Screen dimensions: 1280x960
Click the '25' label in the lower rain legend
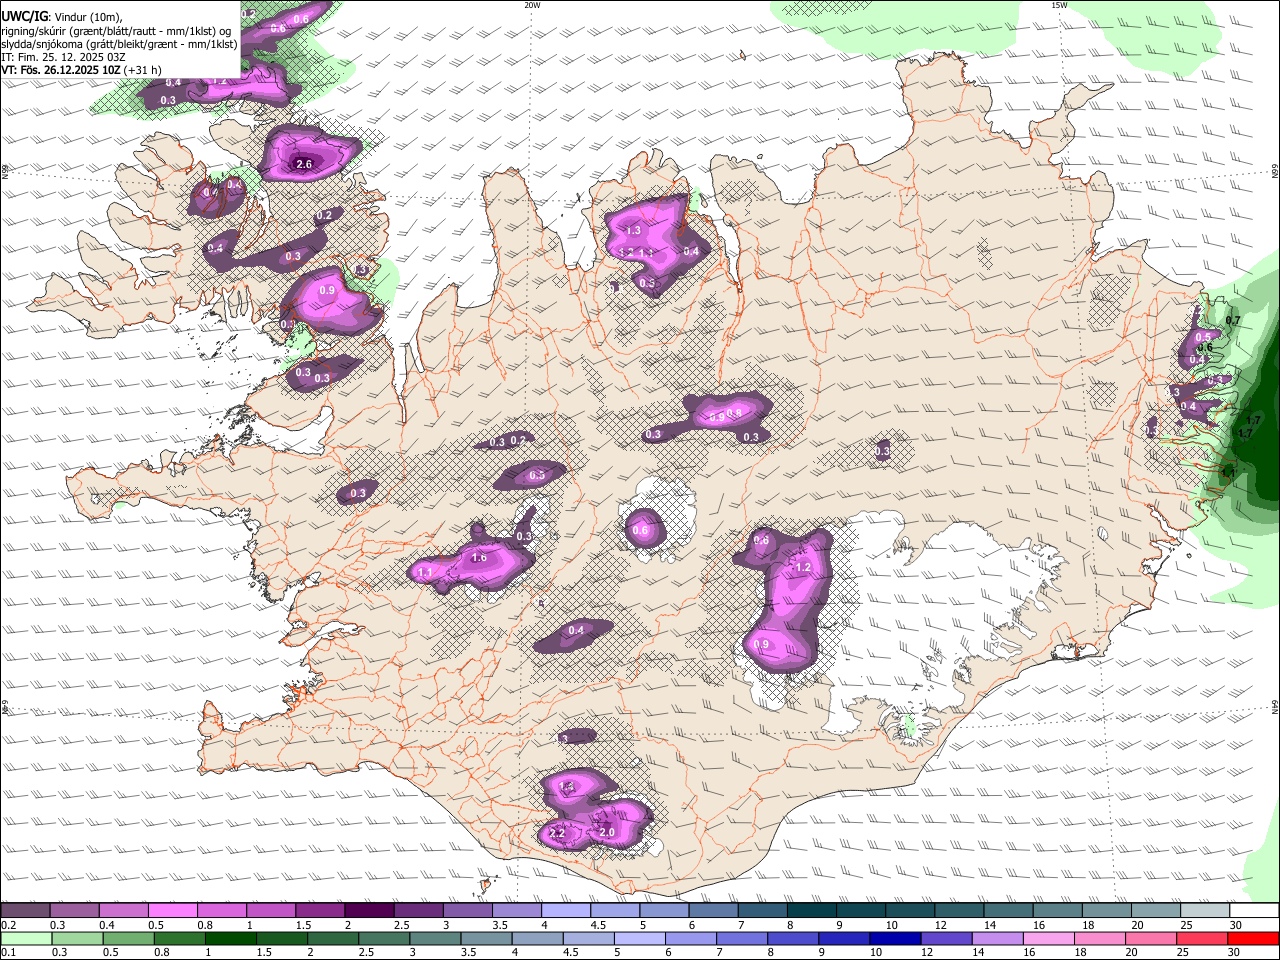point(1183,952)
